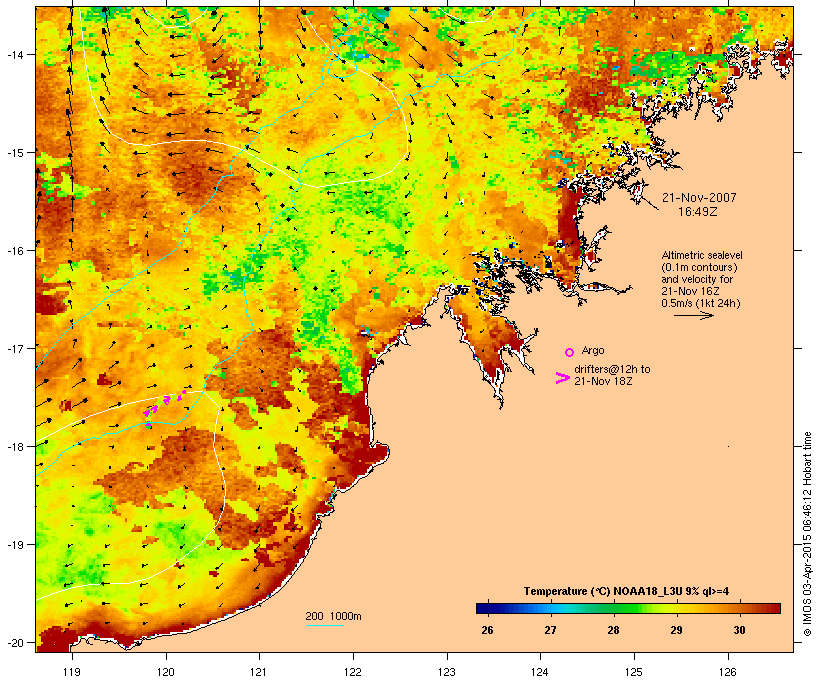Click the longitude label 121
The height and width of the screenshot is (680, 820).
[x=259, y=672]
